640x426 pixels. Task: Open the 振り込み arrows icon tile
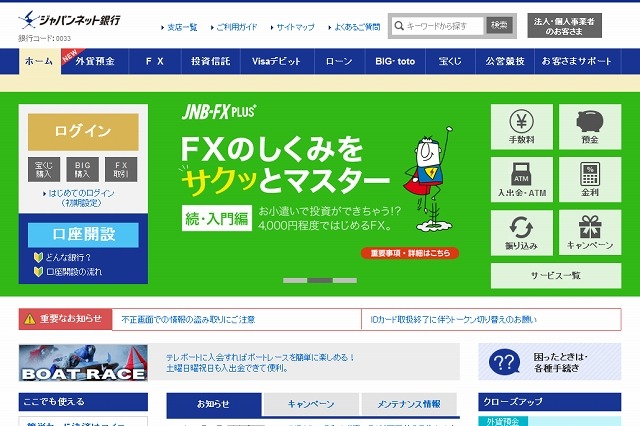pyautogui.click(x=522, y=233)
